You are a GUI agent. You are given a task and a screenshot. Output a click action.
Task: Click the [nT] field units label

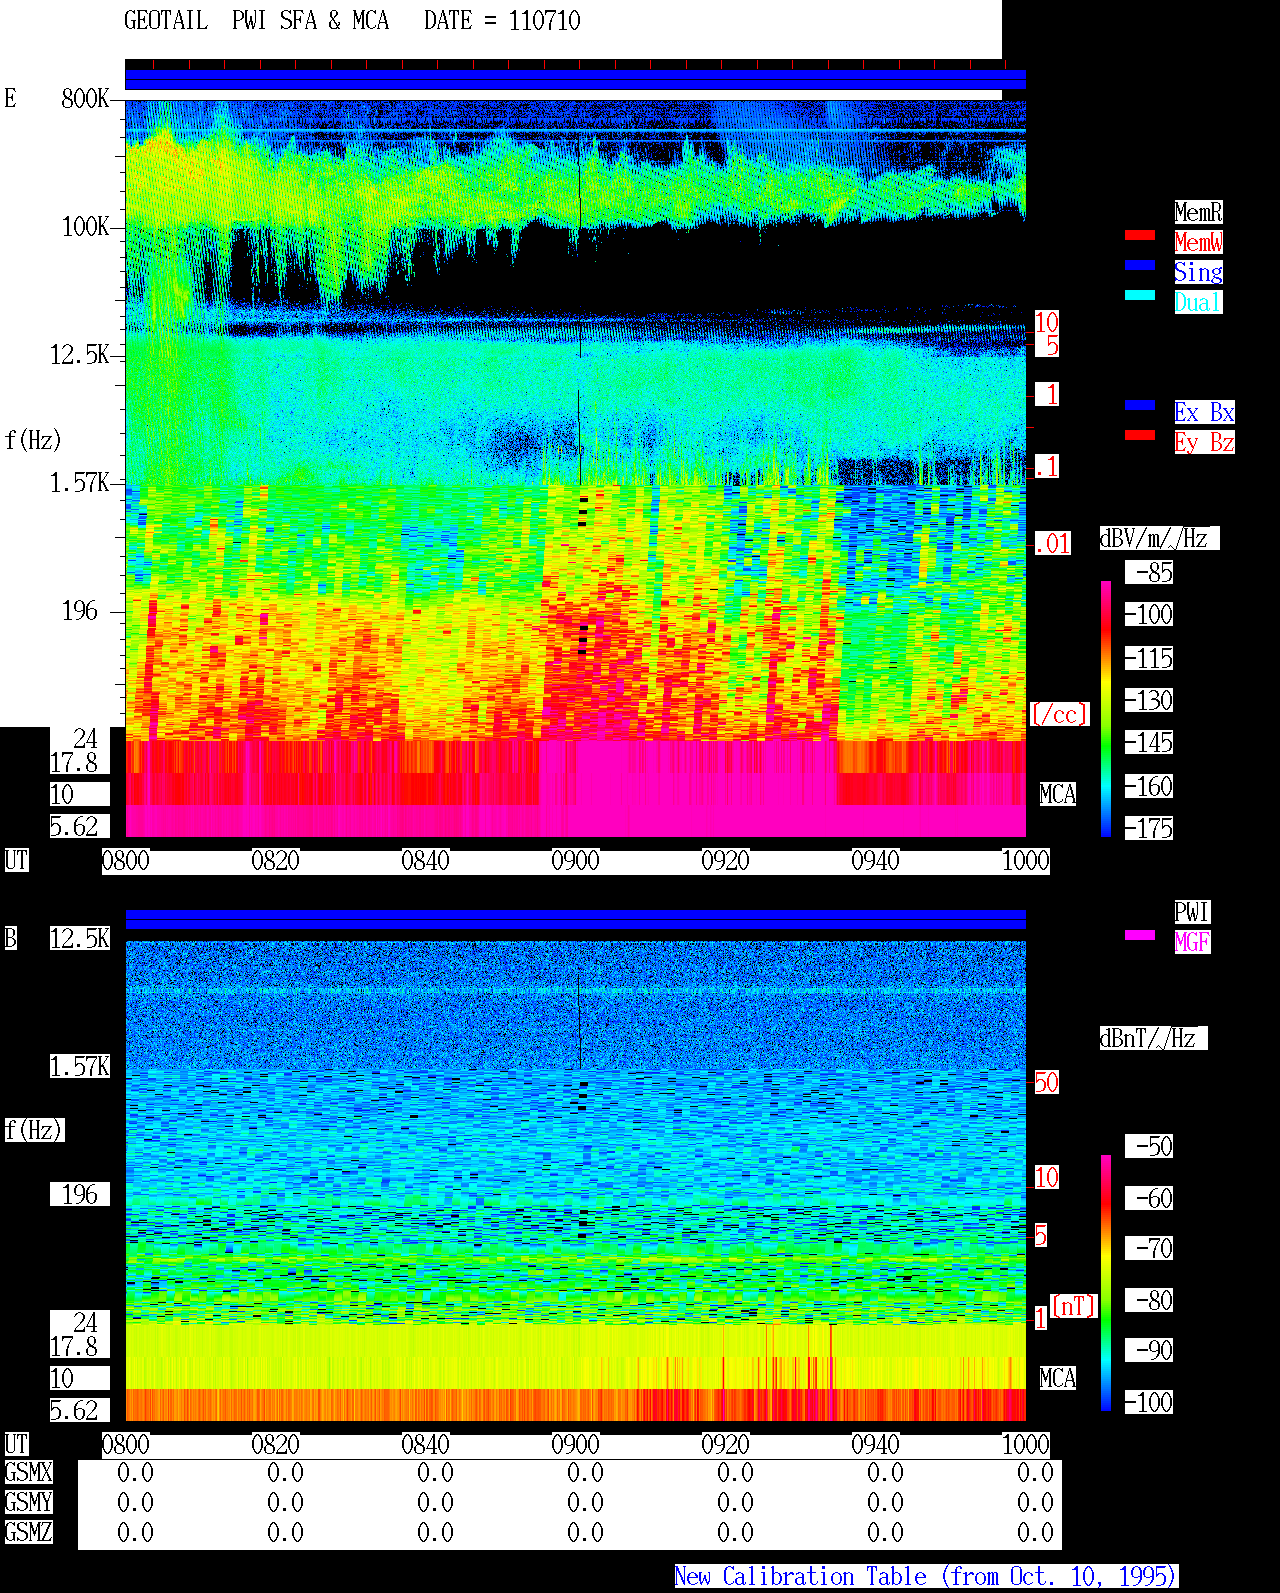click(1074, 1306)
